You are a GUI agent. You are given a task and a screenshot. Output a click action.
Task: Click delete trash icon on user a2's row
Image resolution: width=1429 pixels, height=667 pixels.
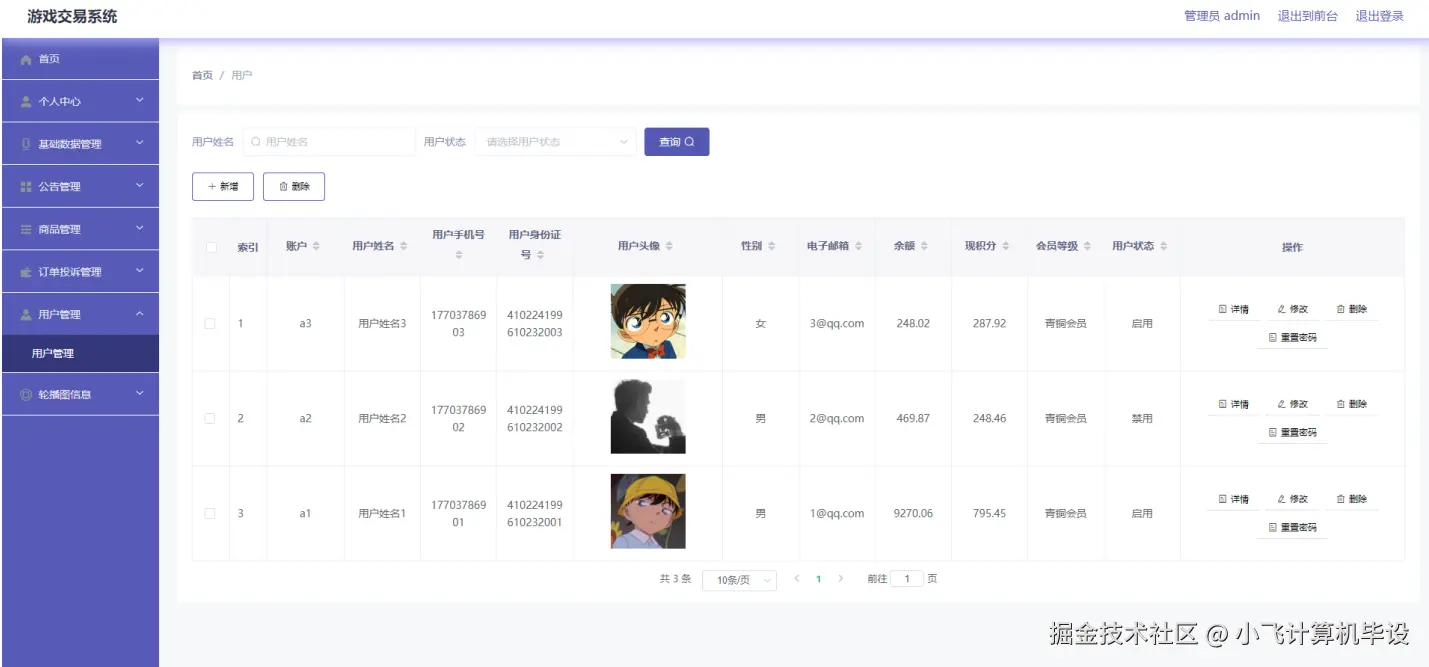pyautogui.click(x=1339, y=403)
